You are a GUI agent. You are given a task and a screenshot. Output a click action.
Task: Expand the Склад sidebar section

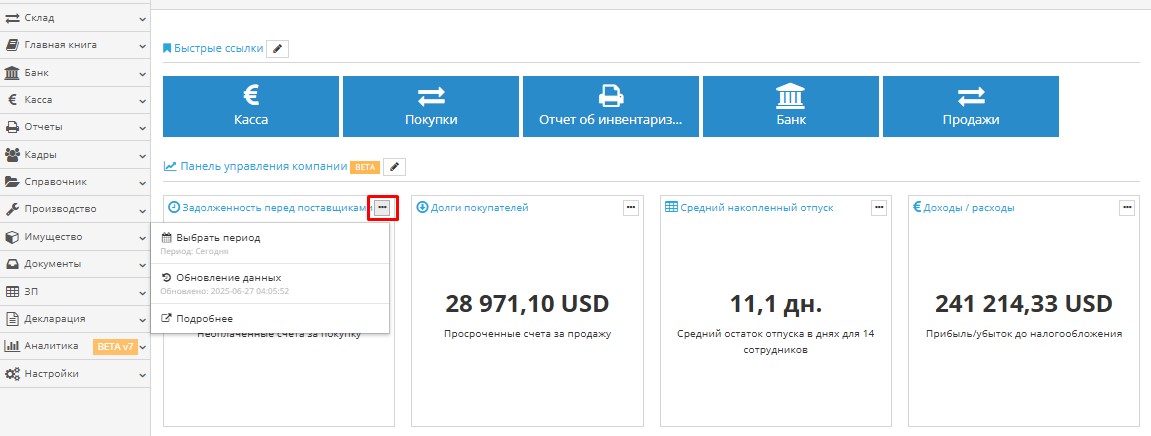coord(74,18)
